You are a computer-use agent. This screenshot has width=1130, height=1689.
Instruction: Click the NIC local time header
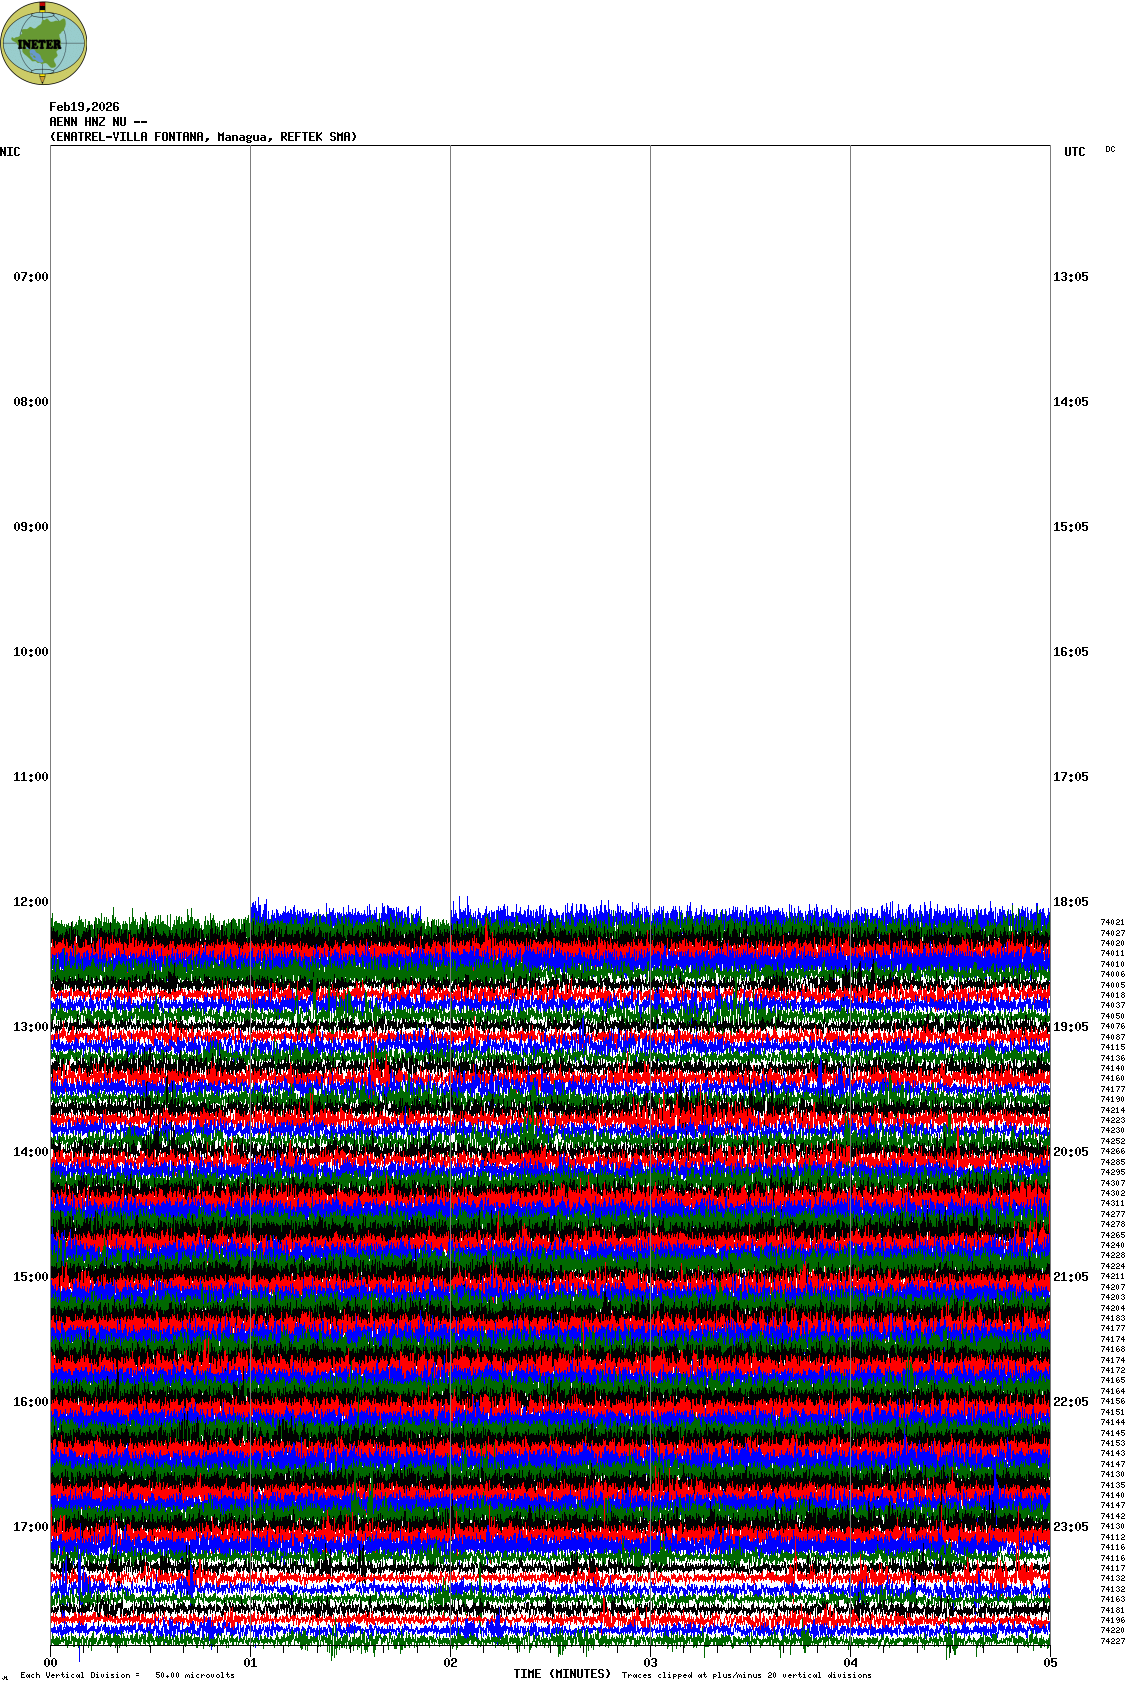pyautogui.click(x=10, y=152)
